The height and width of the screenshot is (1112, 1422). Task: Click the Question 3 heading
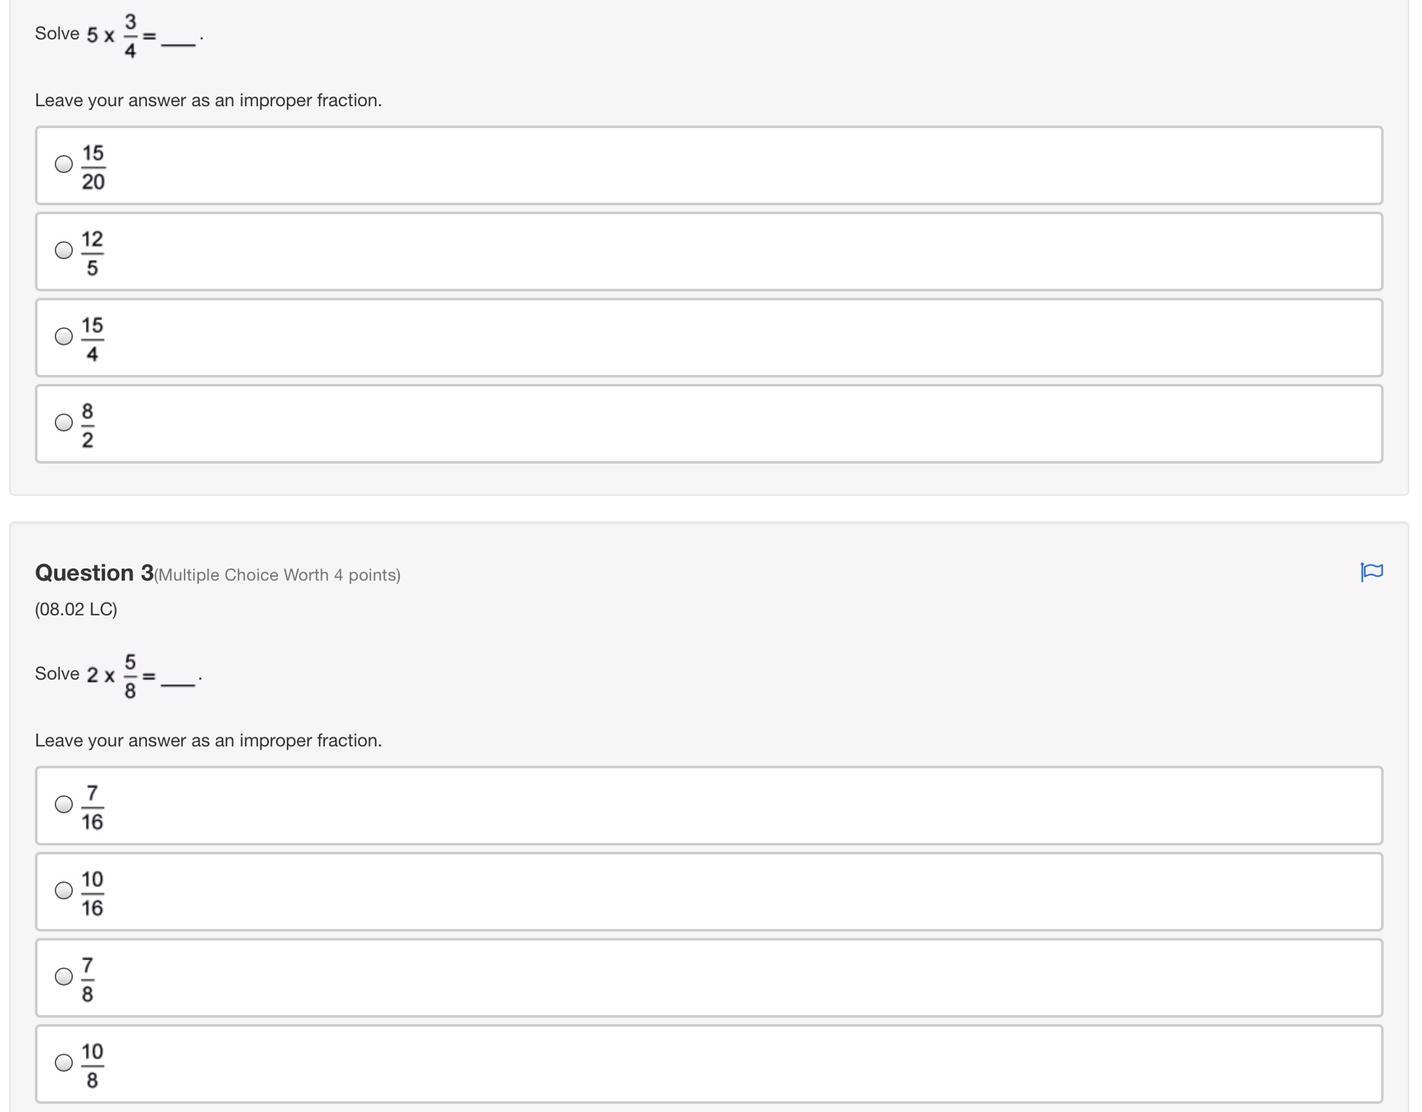coord(94,573)
